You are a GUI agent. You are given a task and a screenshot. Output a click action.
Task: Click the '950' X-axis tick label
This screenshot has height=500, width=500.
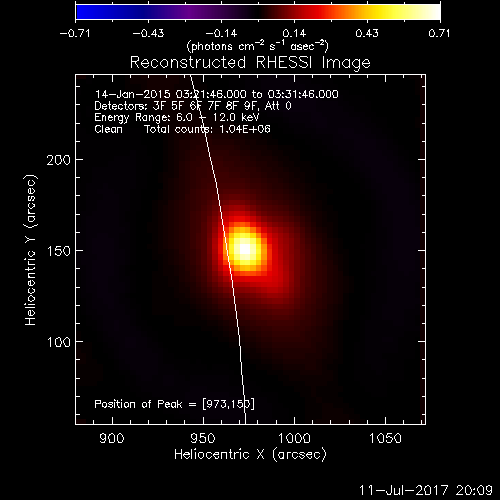pos(203,438)
